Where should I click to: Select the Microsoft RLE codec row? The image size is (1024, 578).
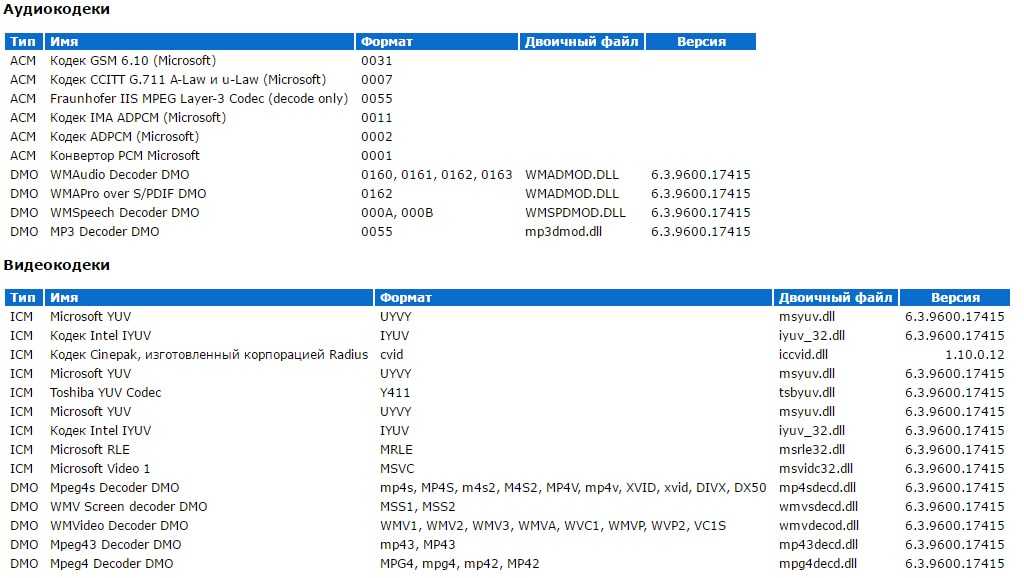[90, 450]
